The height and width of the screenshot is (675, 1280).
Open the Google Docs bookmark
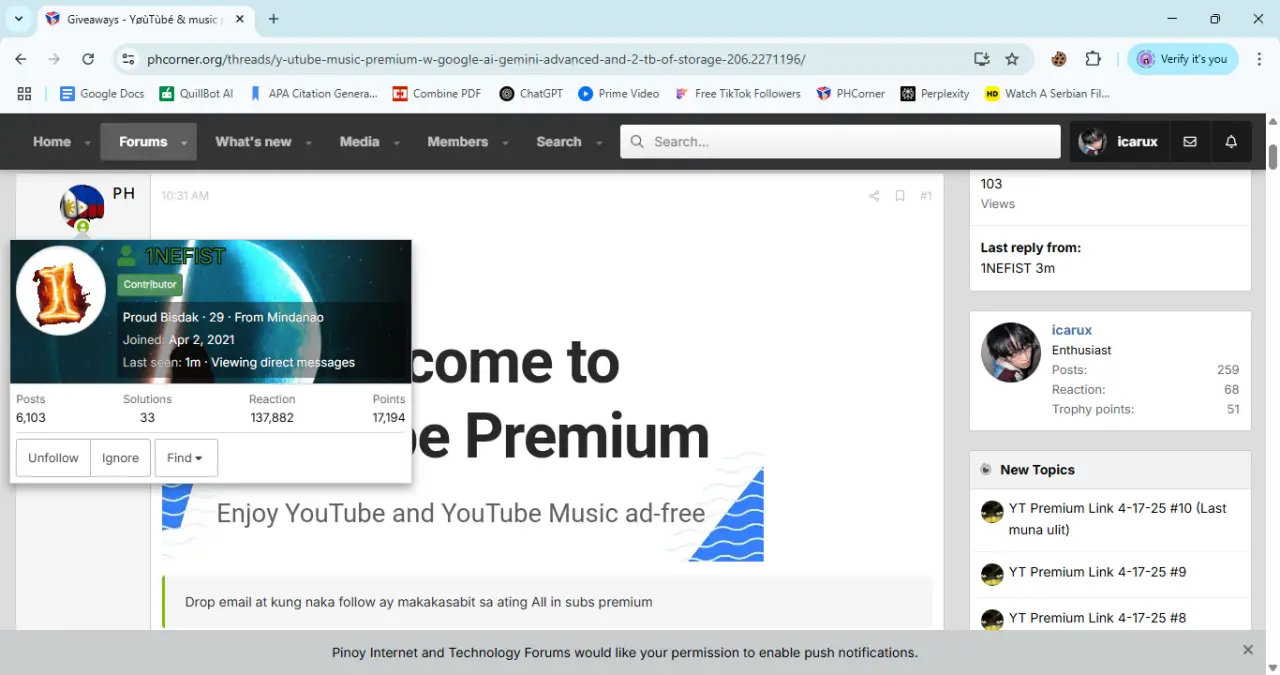pos(102,93)
